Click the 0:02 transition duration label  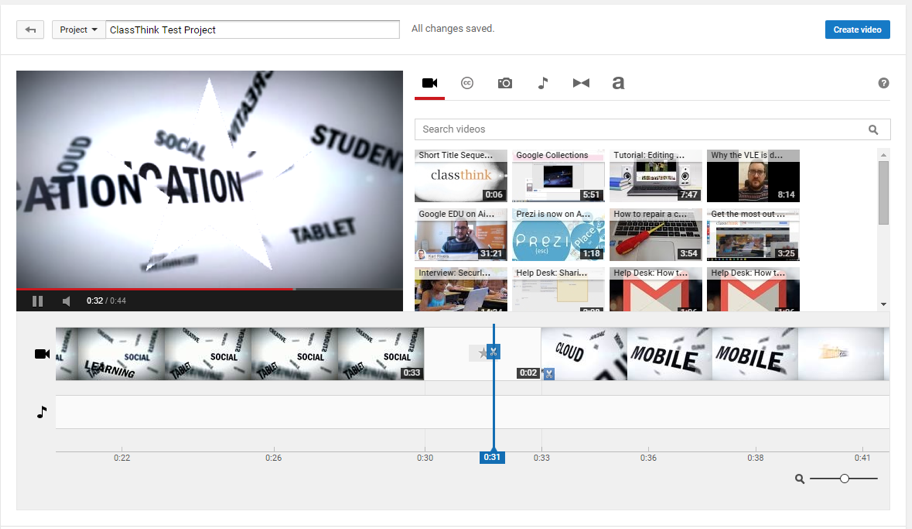pyautogui.click(x=528, y=373)
